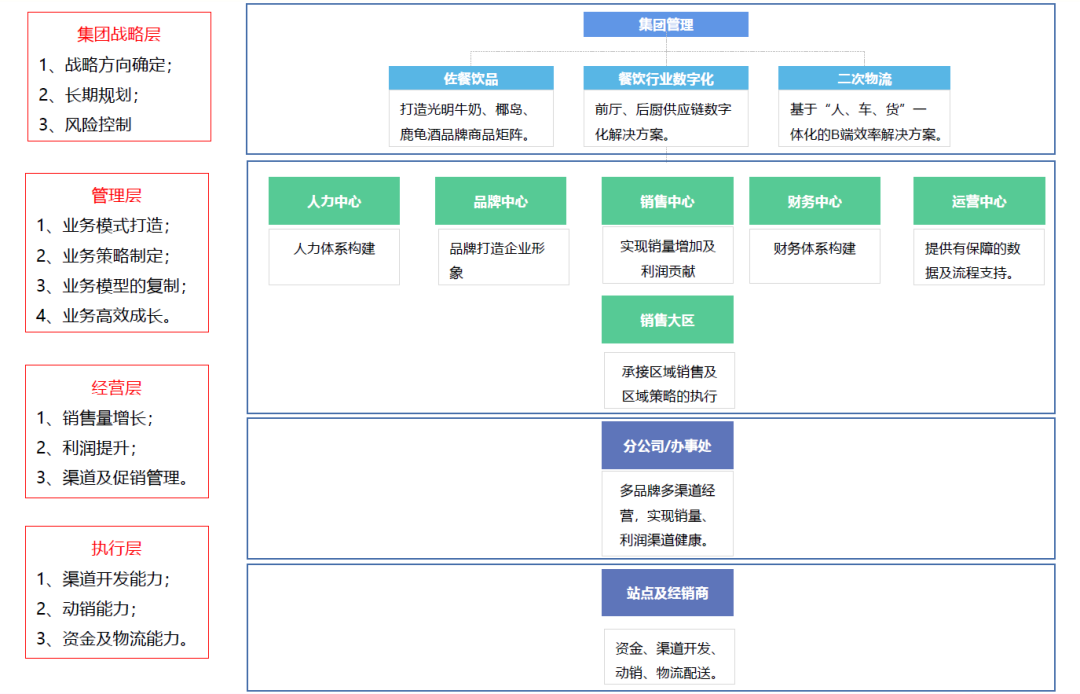Select the 站点及经销商 node
This screenshot has height=694, width=1080.
coord(666,592)
